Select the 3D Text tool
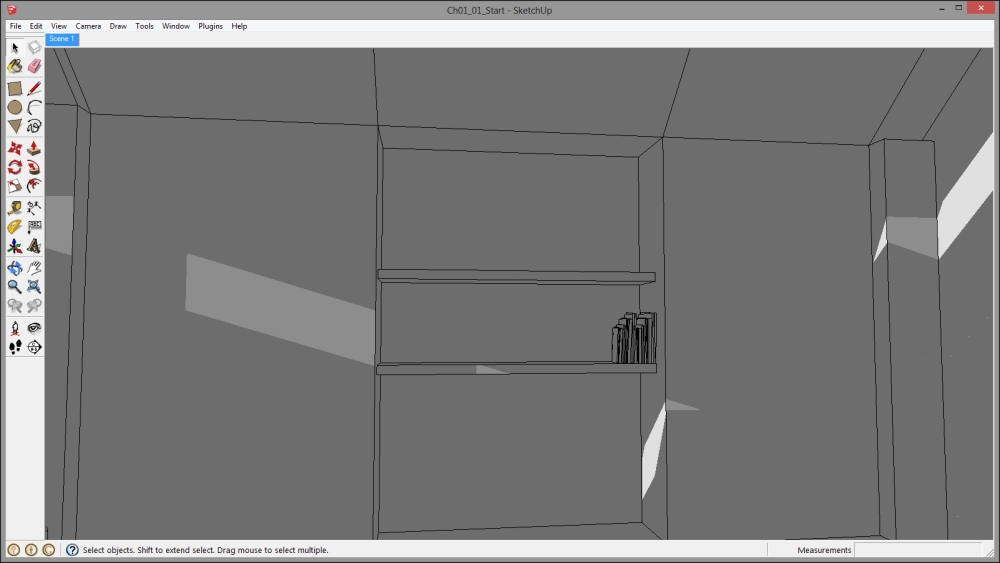1000x563 pixels. coord(34,246)
